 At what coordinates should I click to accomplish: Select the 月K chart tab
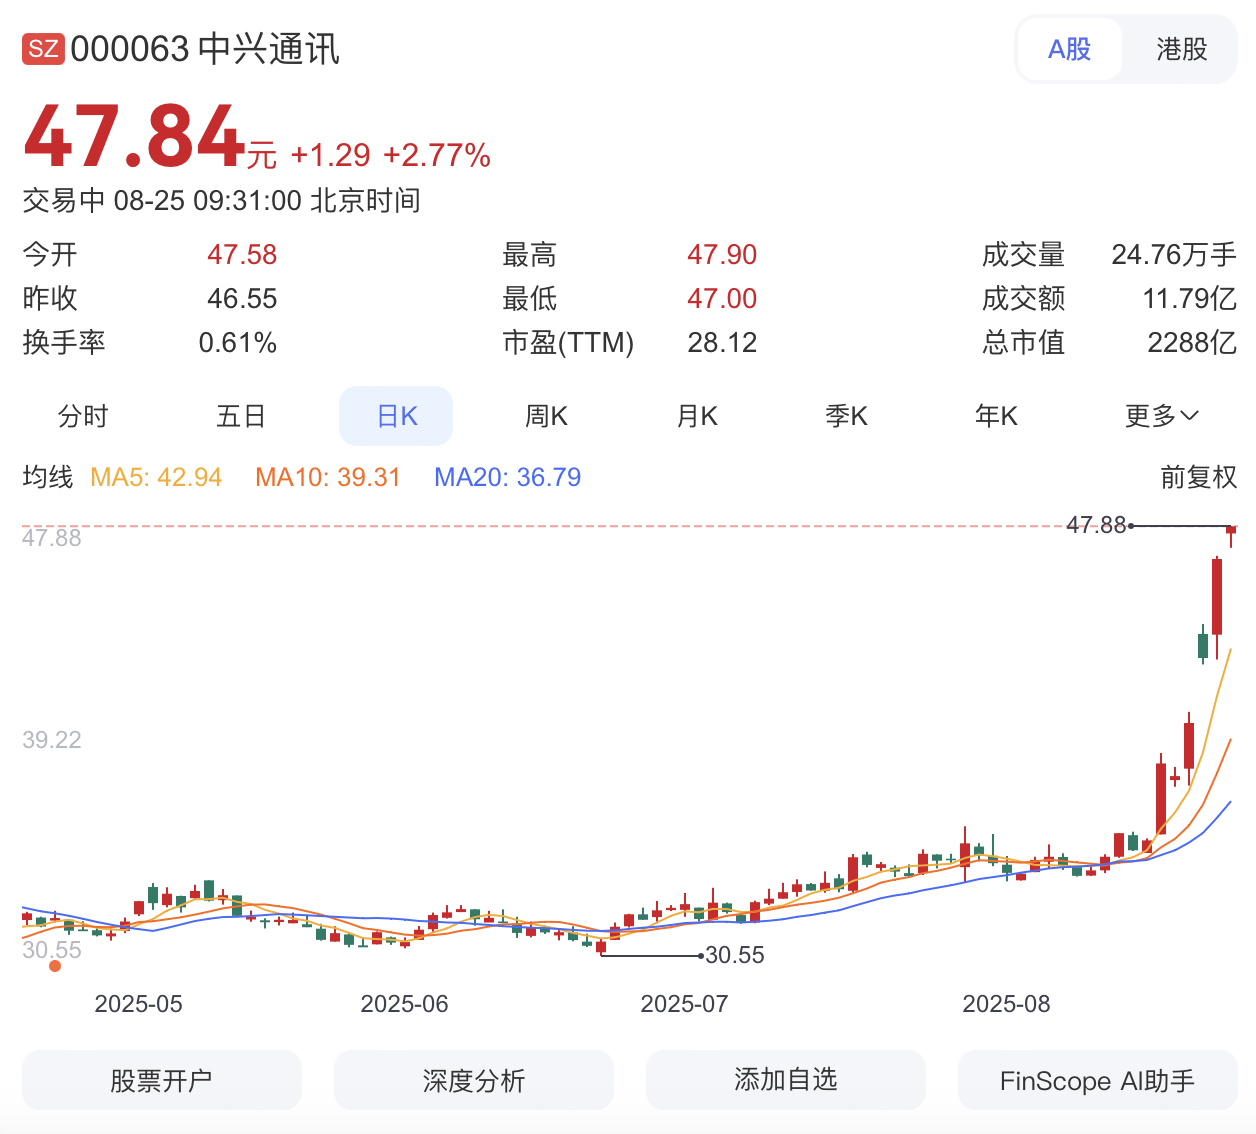pos(697,416)
